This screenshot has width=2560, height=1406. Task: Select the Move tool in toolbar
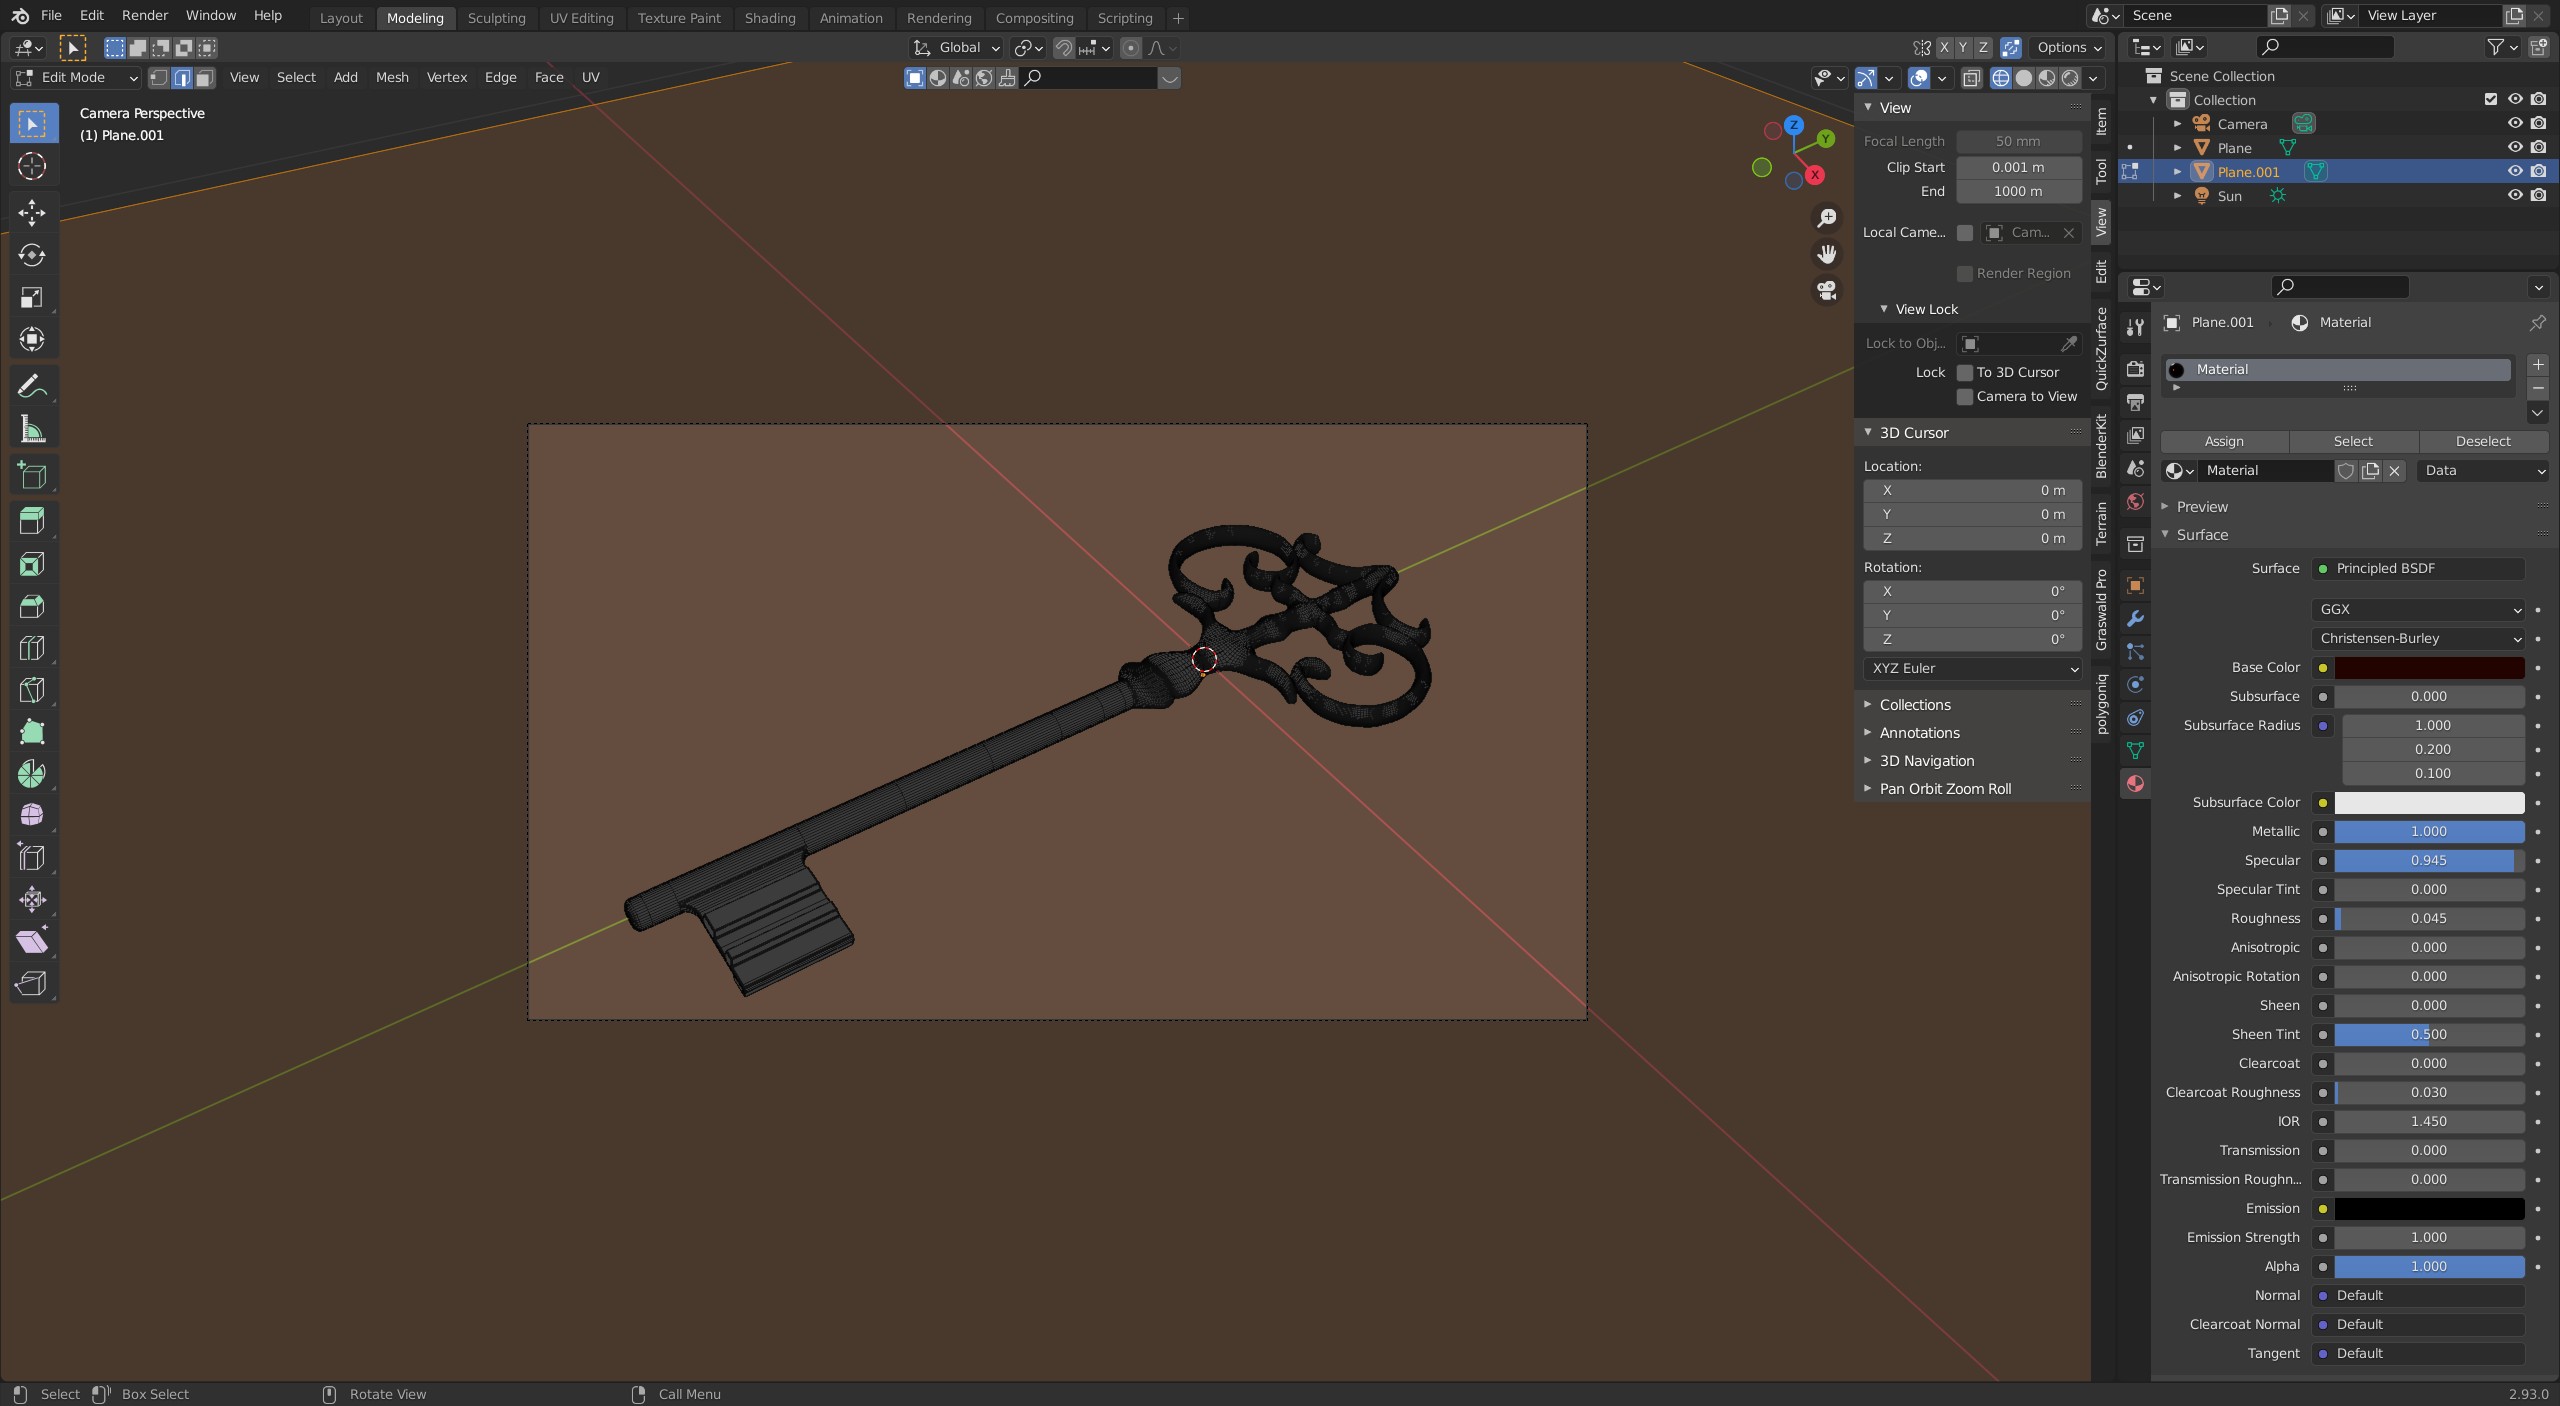click(x=32, y=212)
